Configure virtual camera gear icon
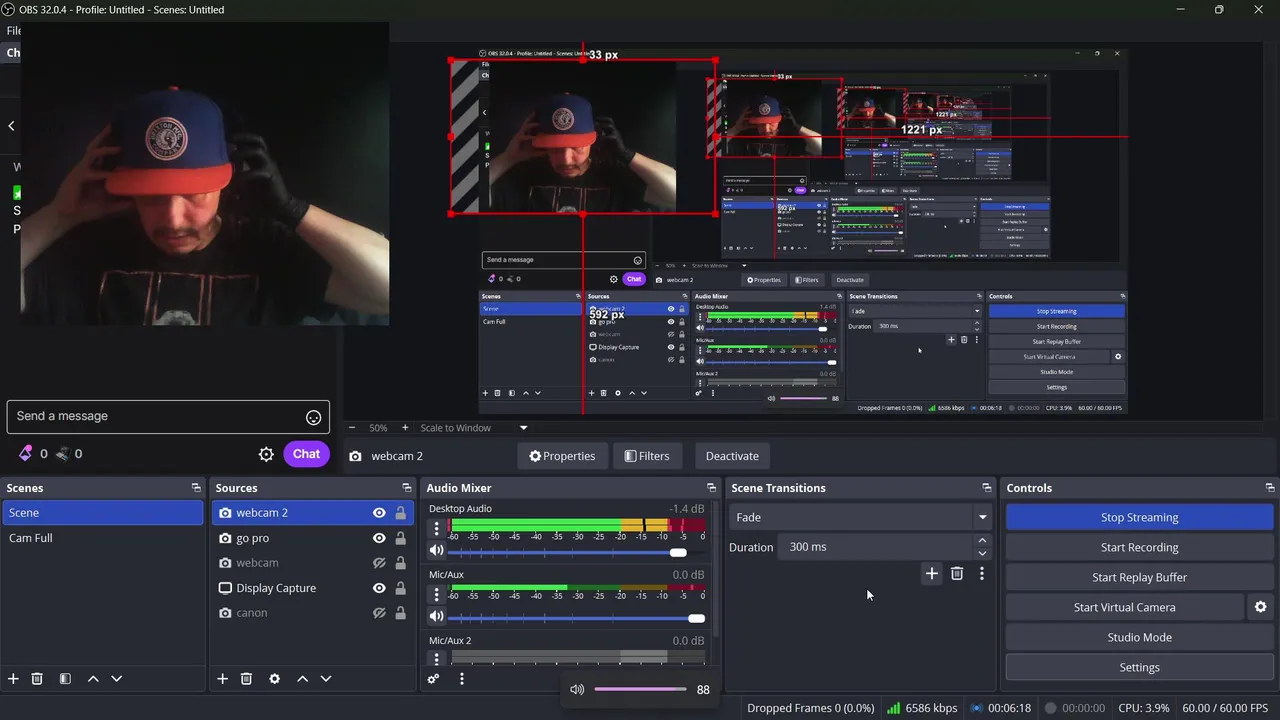This screenshot has width=1280, height=720. (1260, 607)
